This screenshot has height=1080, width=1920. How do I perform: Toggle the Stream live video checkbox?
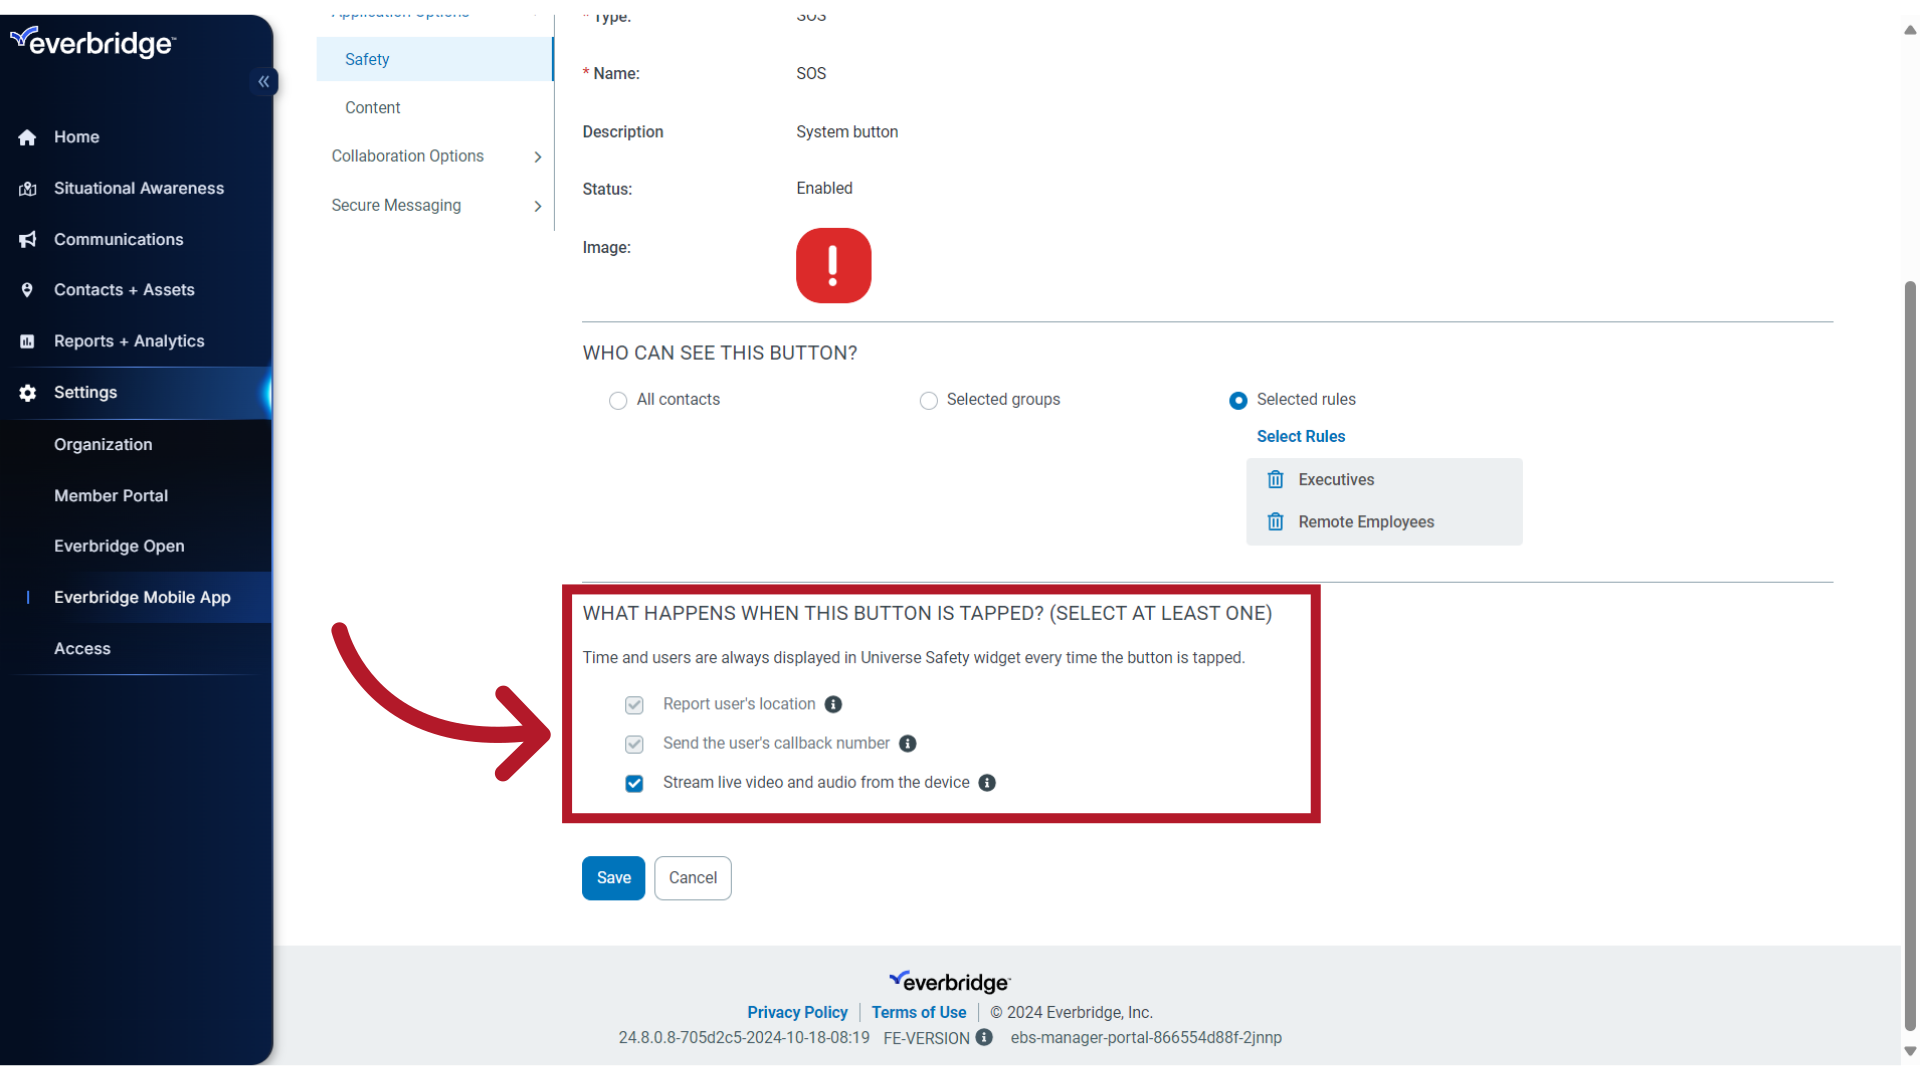tap(634, 783)
